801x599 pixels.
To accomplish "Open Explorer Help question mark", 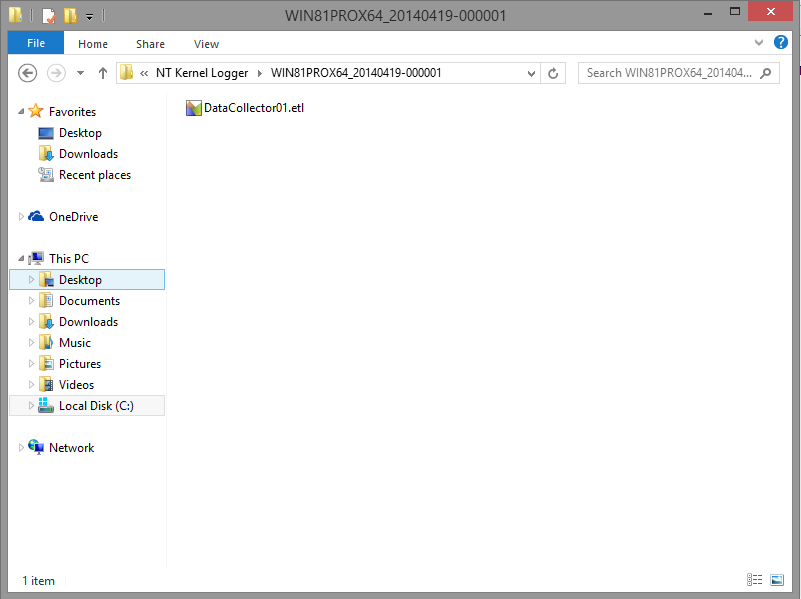I will click(781, 42).
